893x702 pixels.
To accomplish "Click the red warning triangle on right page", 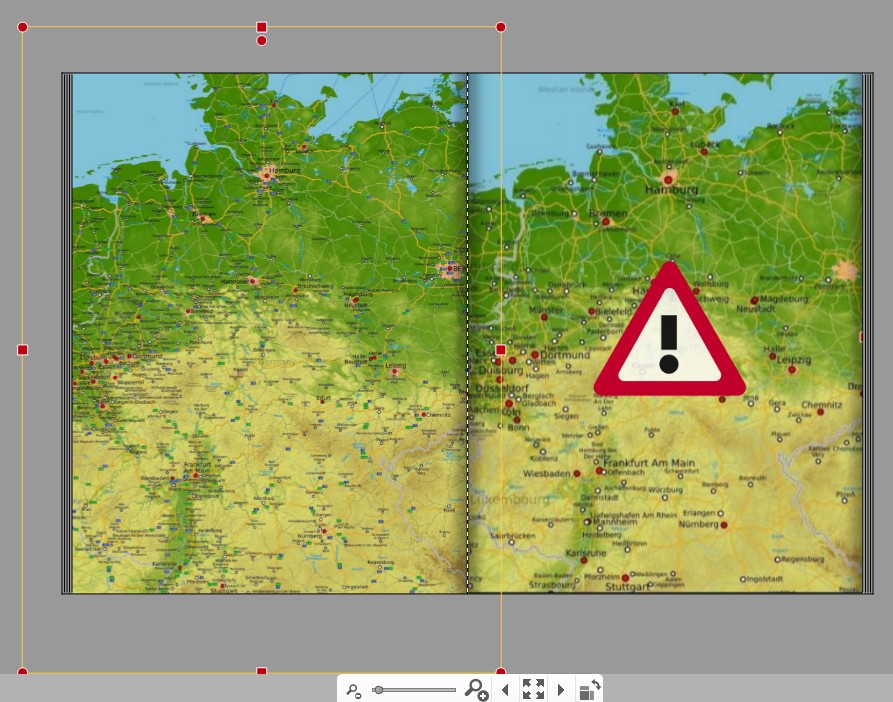I will [669, 331].
